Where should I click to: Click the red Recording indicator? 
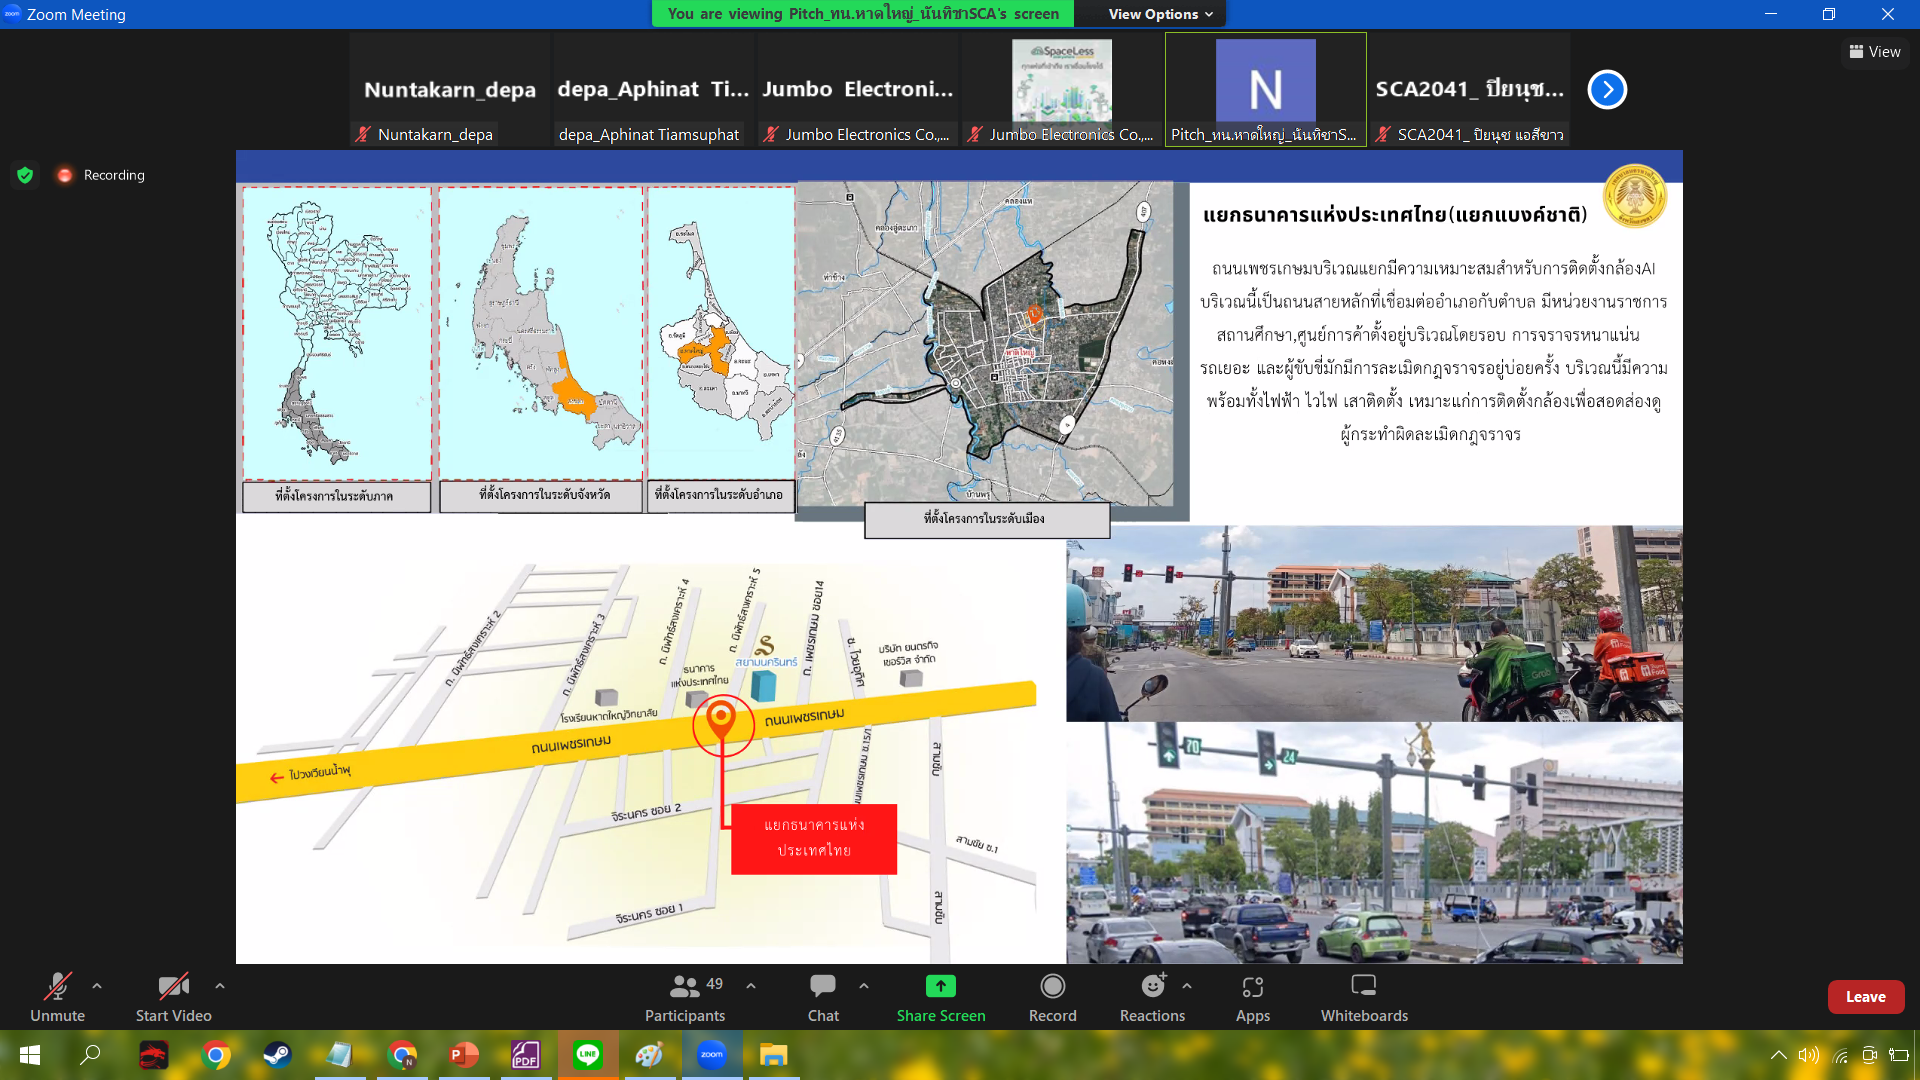(x=101, y=175)
